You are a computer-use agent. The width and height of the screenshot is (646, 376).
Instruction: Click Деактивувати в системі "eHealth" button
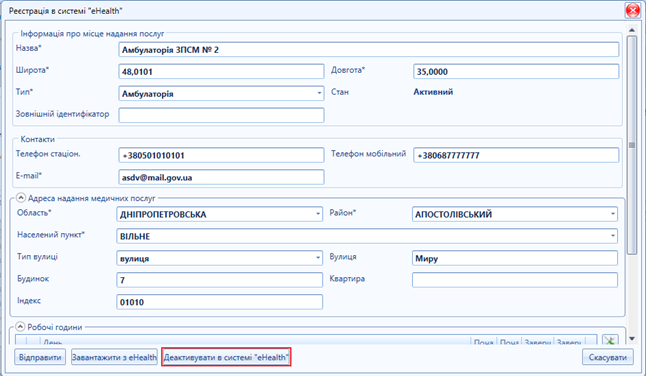[226, 357]
